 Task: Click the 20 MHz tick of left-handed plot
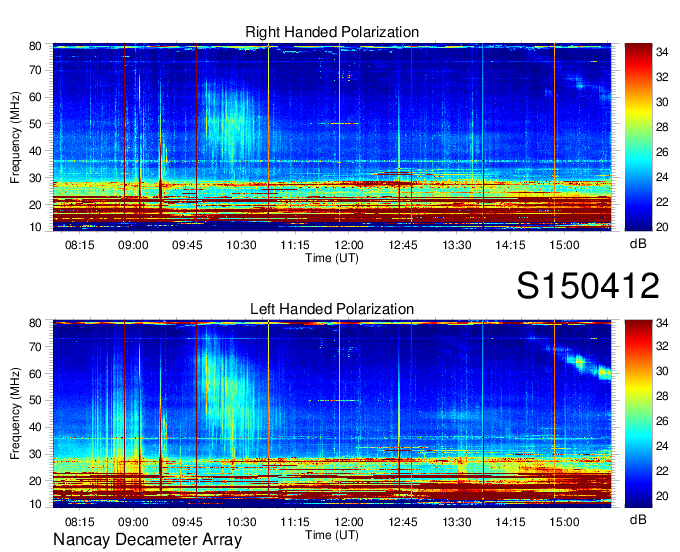click(36, 481)
